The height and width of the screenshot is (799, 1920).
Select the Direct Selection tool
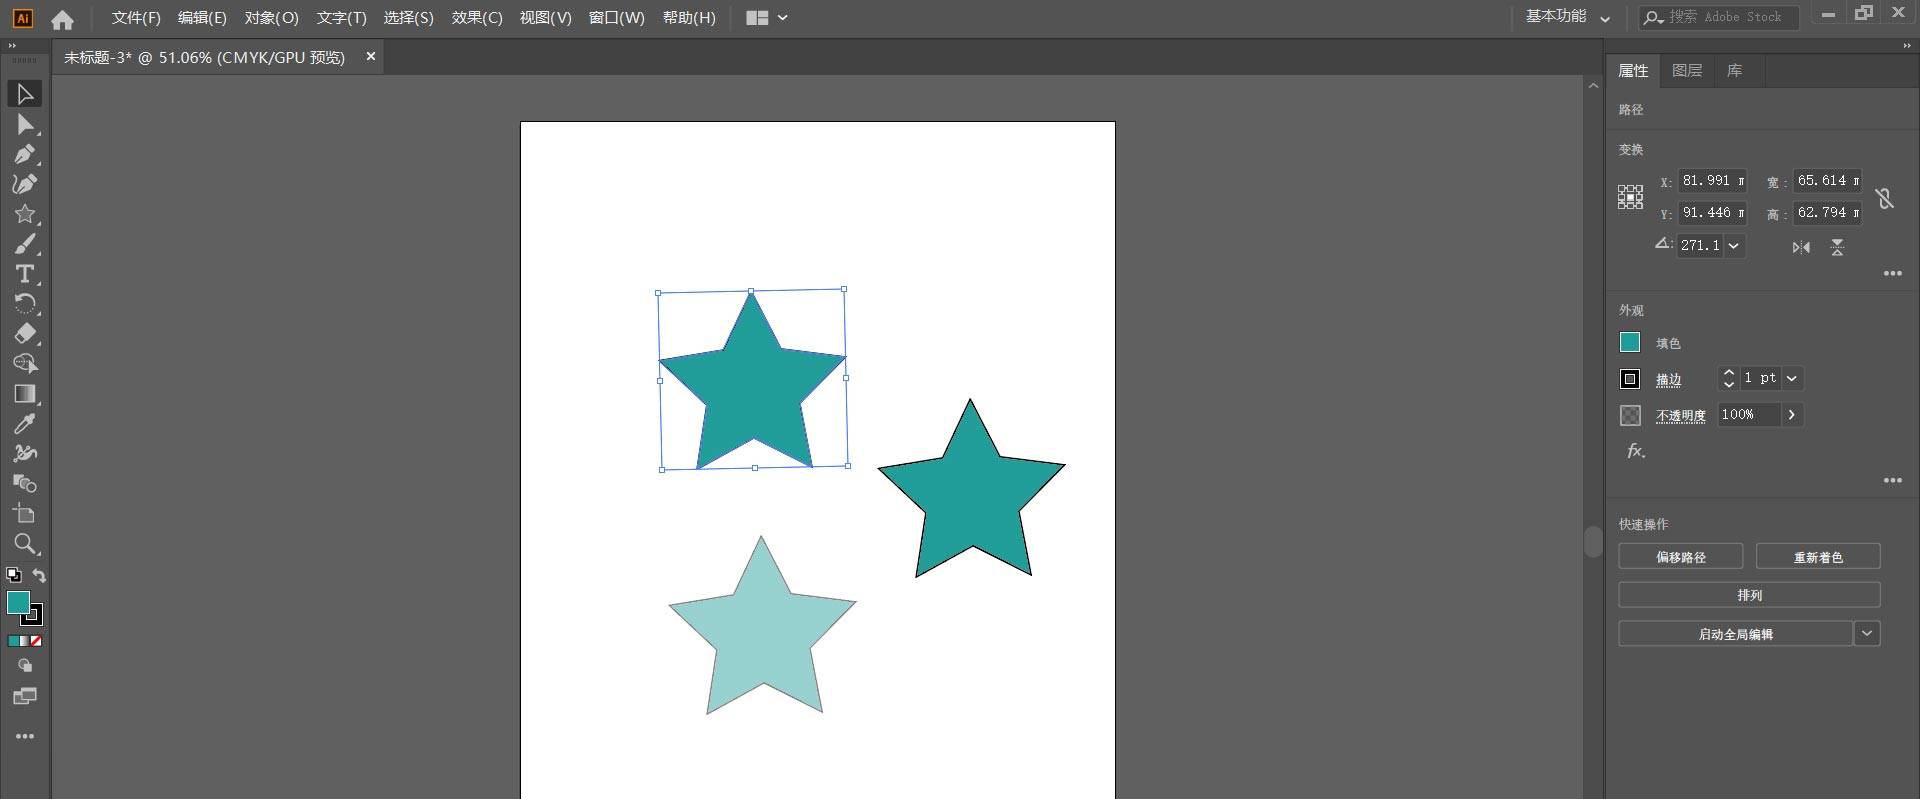coord(25,124)
